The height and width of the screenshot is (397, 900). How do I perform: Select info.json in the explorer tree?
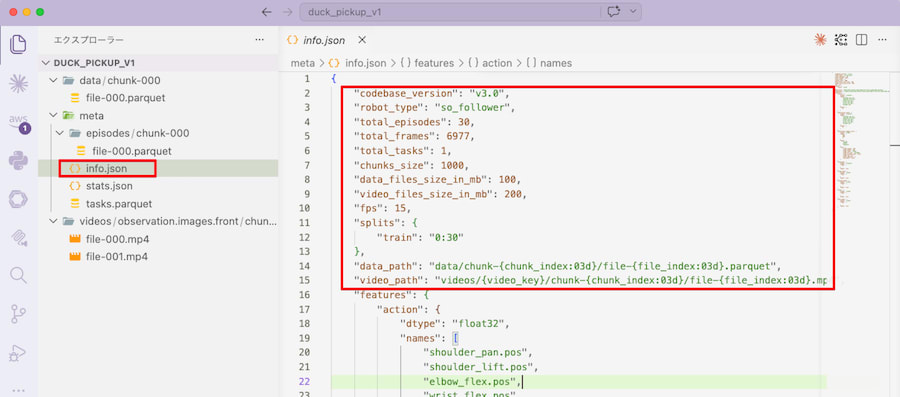[106, 169]
